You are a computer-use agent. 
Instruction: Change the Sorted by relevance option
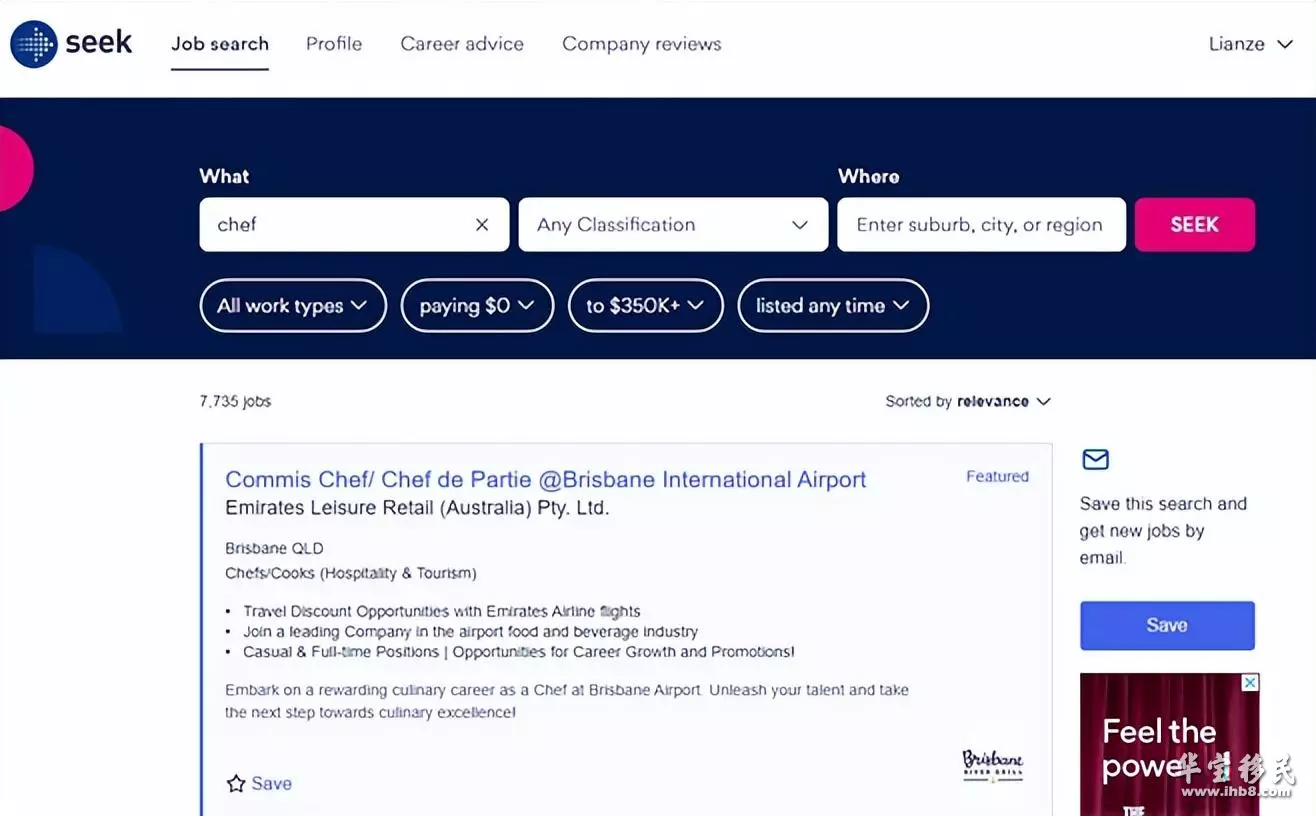968,401
